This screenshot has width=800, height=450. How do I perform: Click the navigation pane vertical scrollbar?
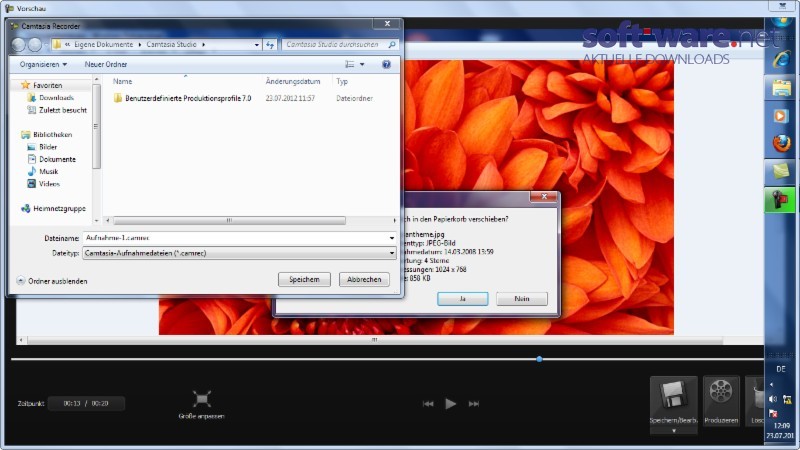click(96, 127)
